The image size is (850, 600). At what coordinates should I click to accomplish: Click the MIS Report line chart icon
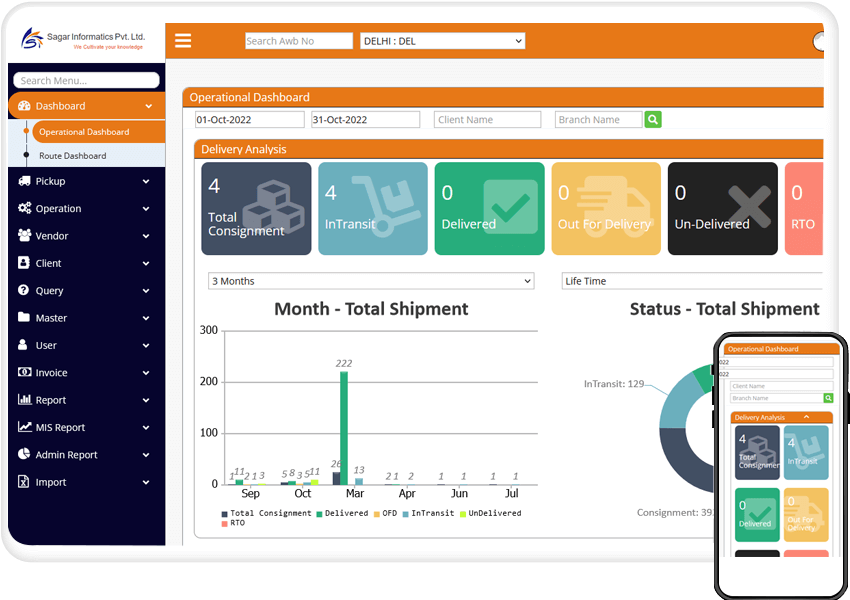point(24,427)
